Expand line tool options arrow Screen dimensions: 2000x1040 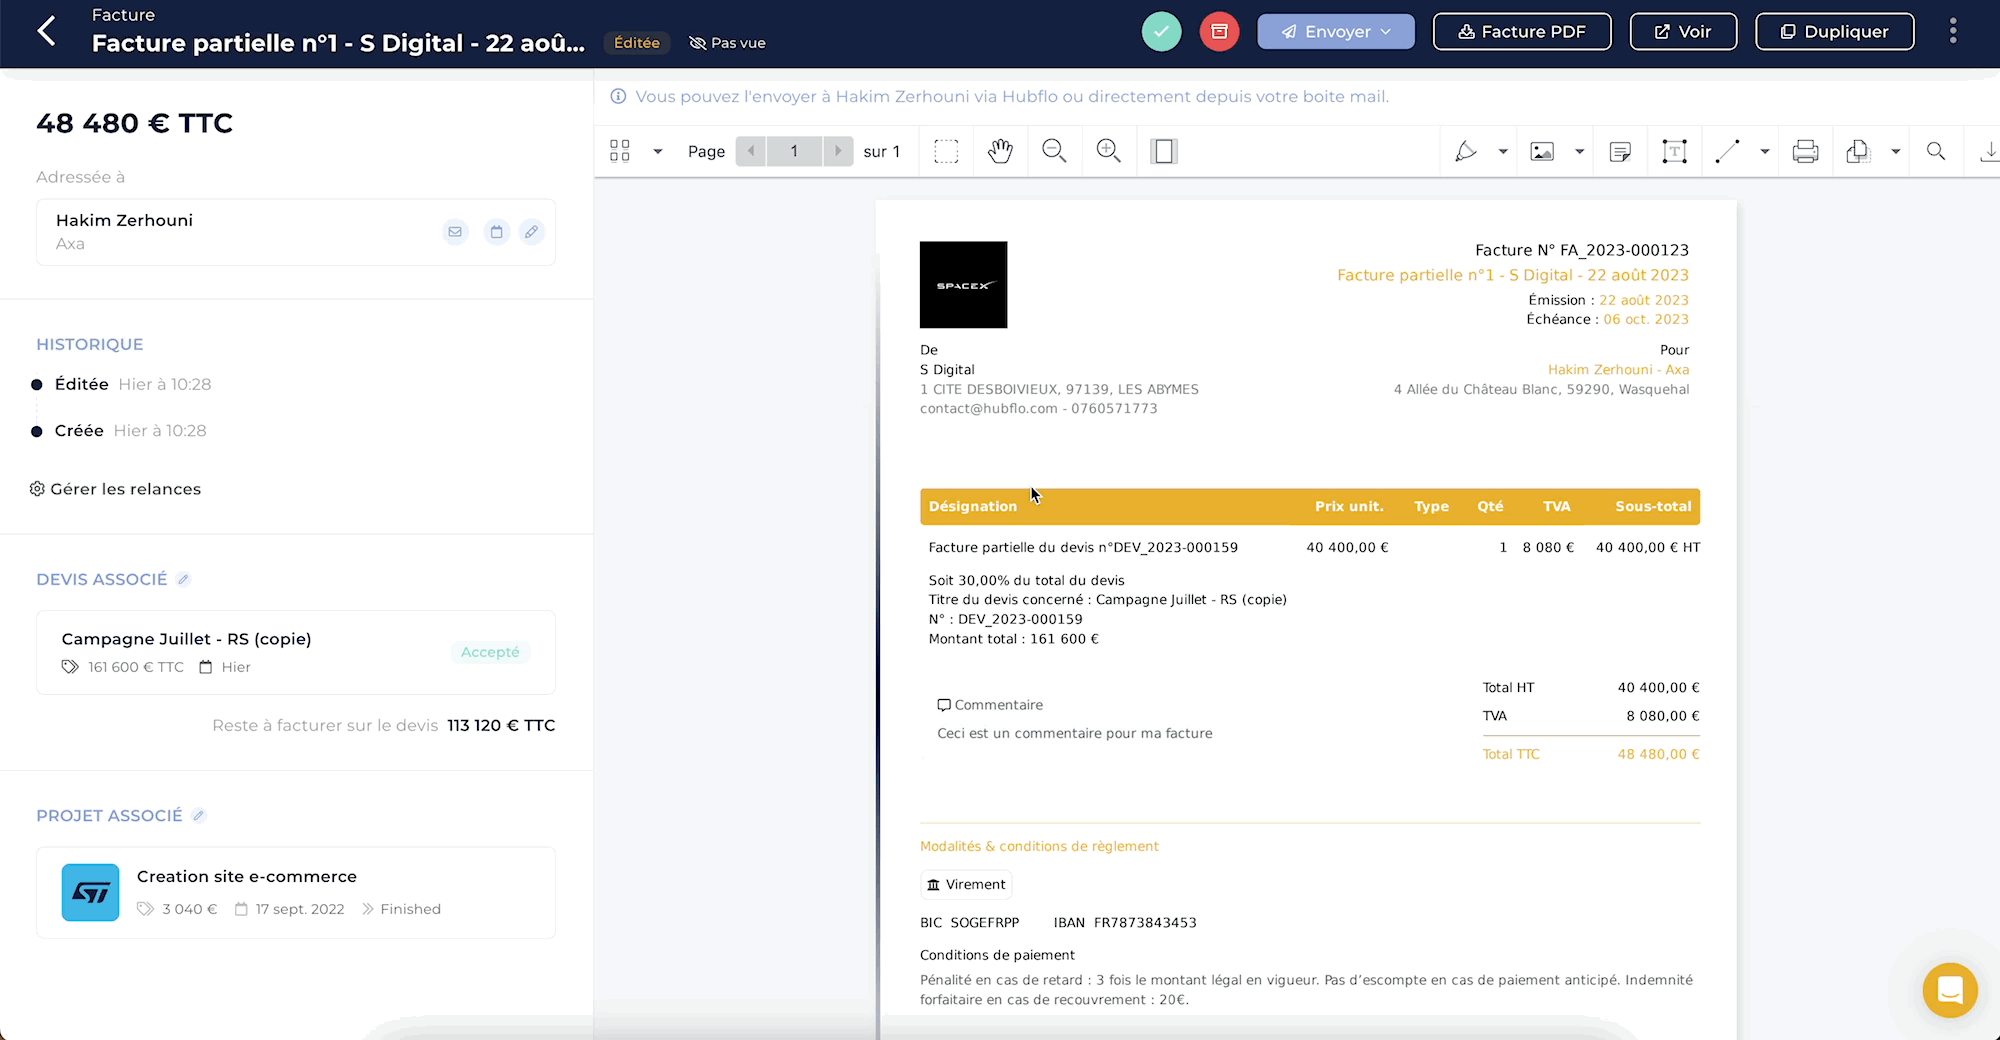tap(1765, 151)
